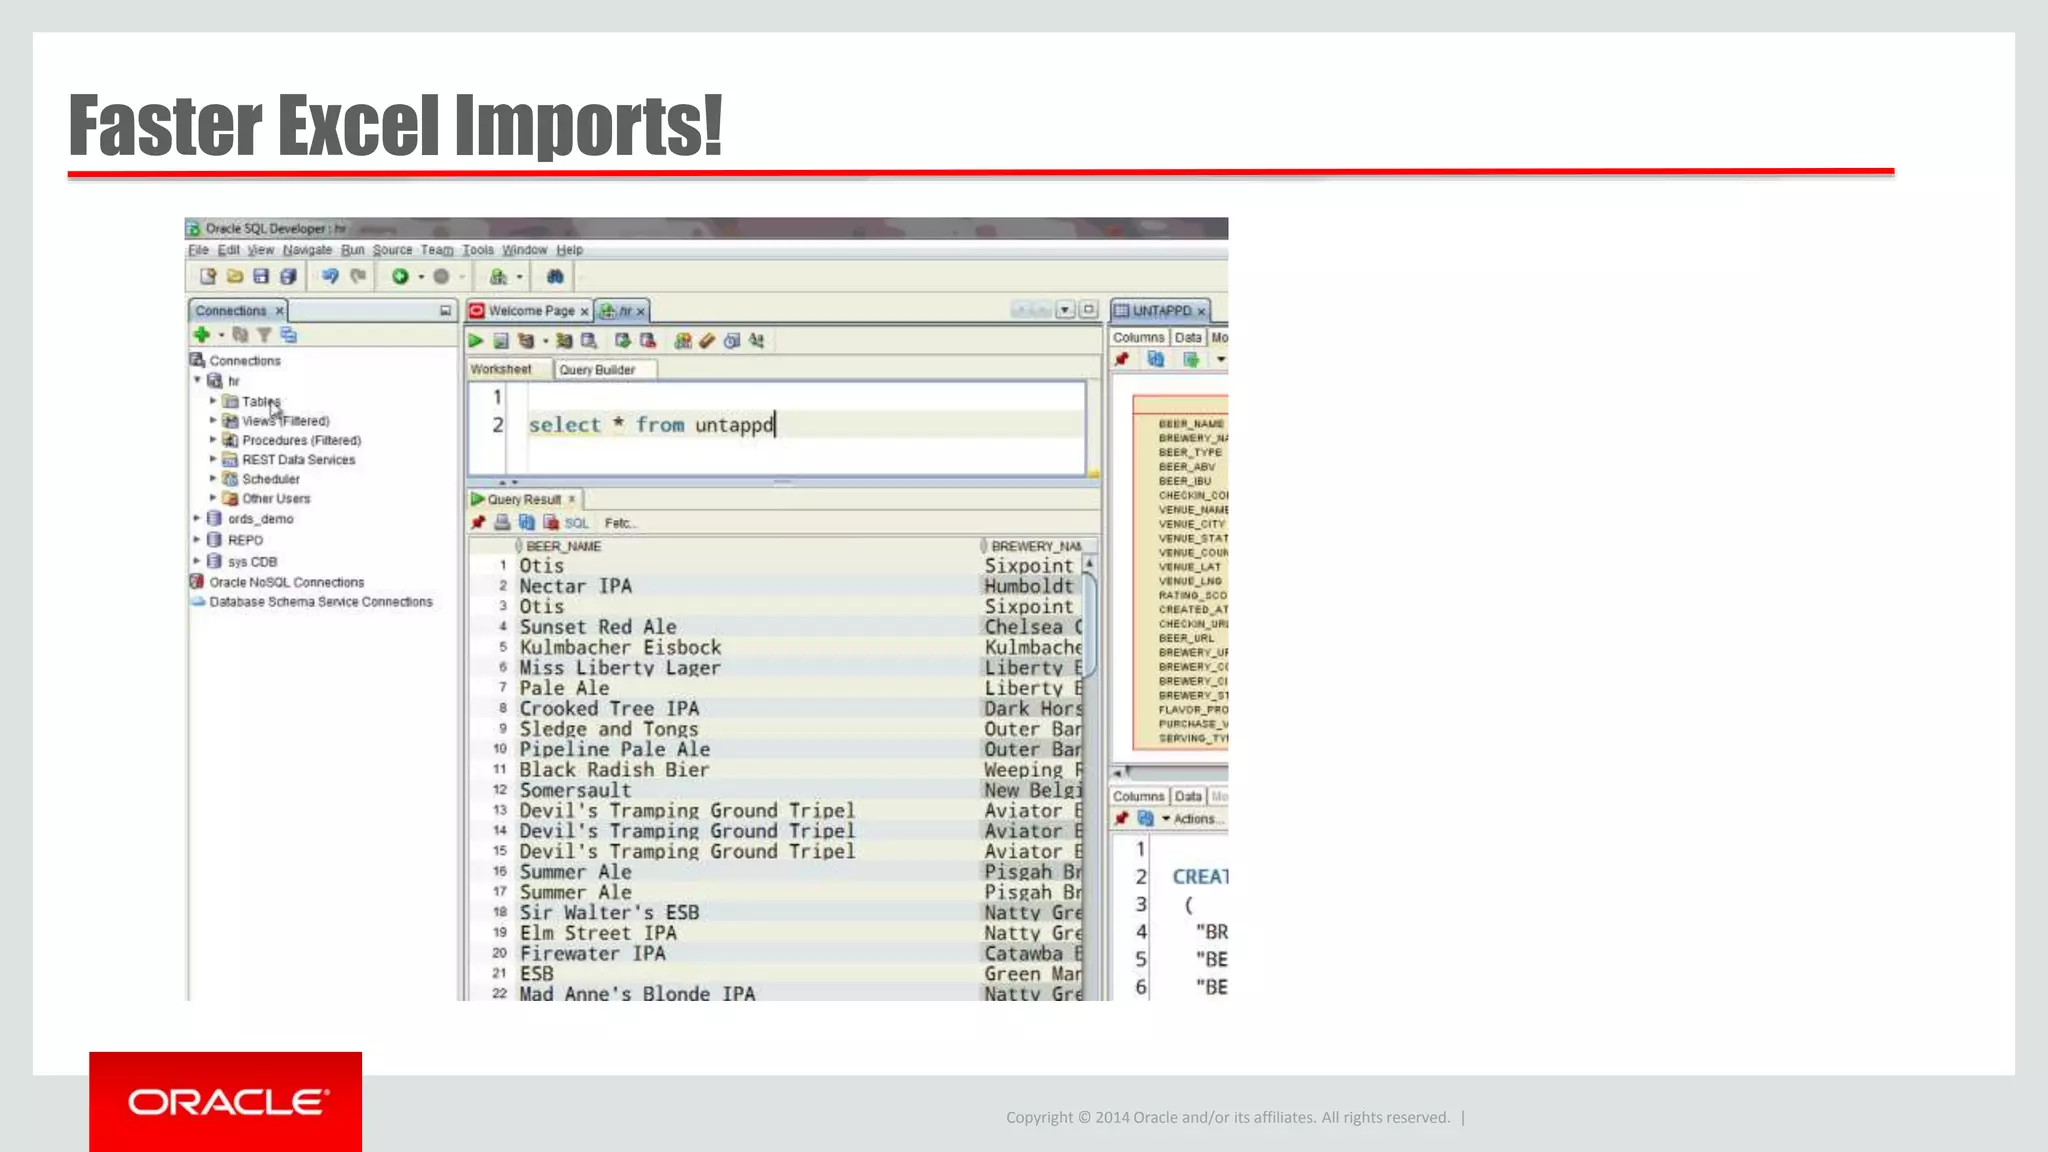Switch to the Welcome Page tab
The height and width of the screenshot is (1152, 2048).
(530, 311)
